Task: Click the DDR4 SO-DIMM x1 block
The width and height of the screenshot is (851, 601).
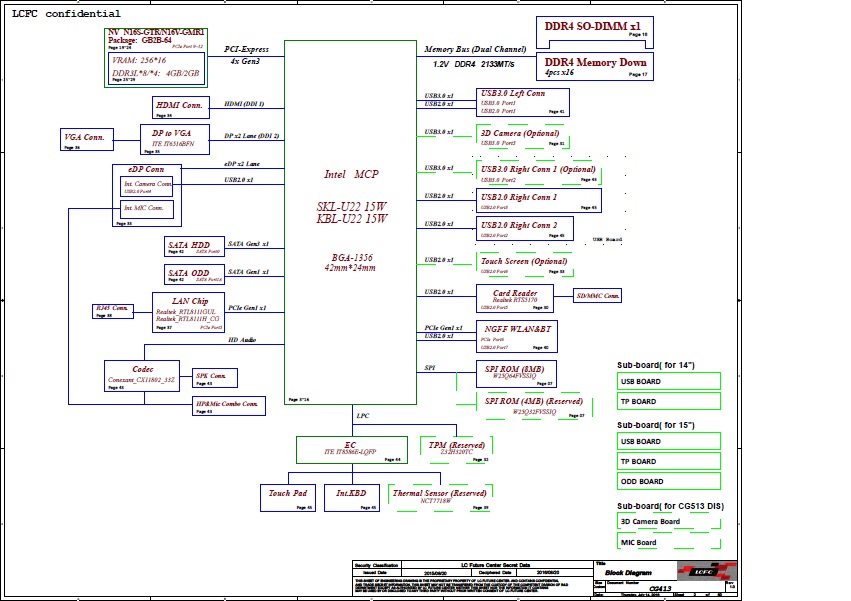Action: 594,28
